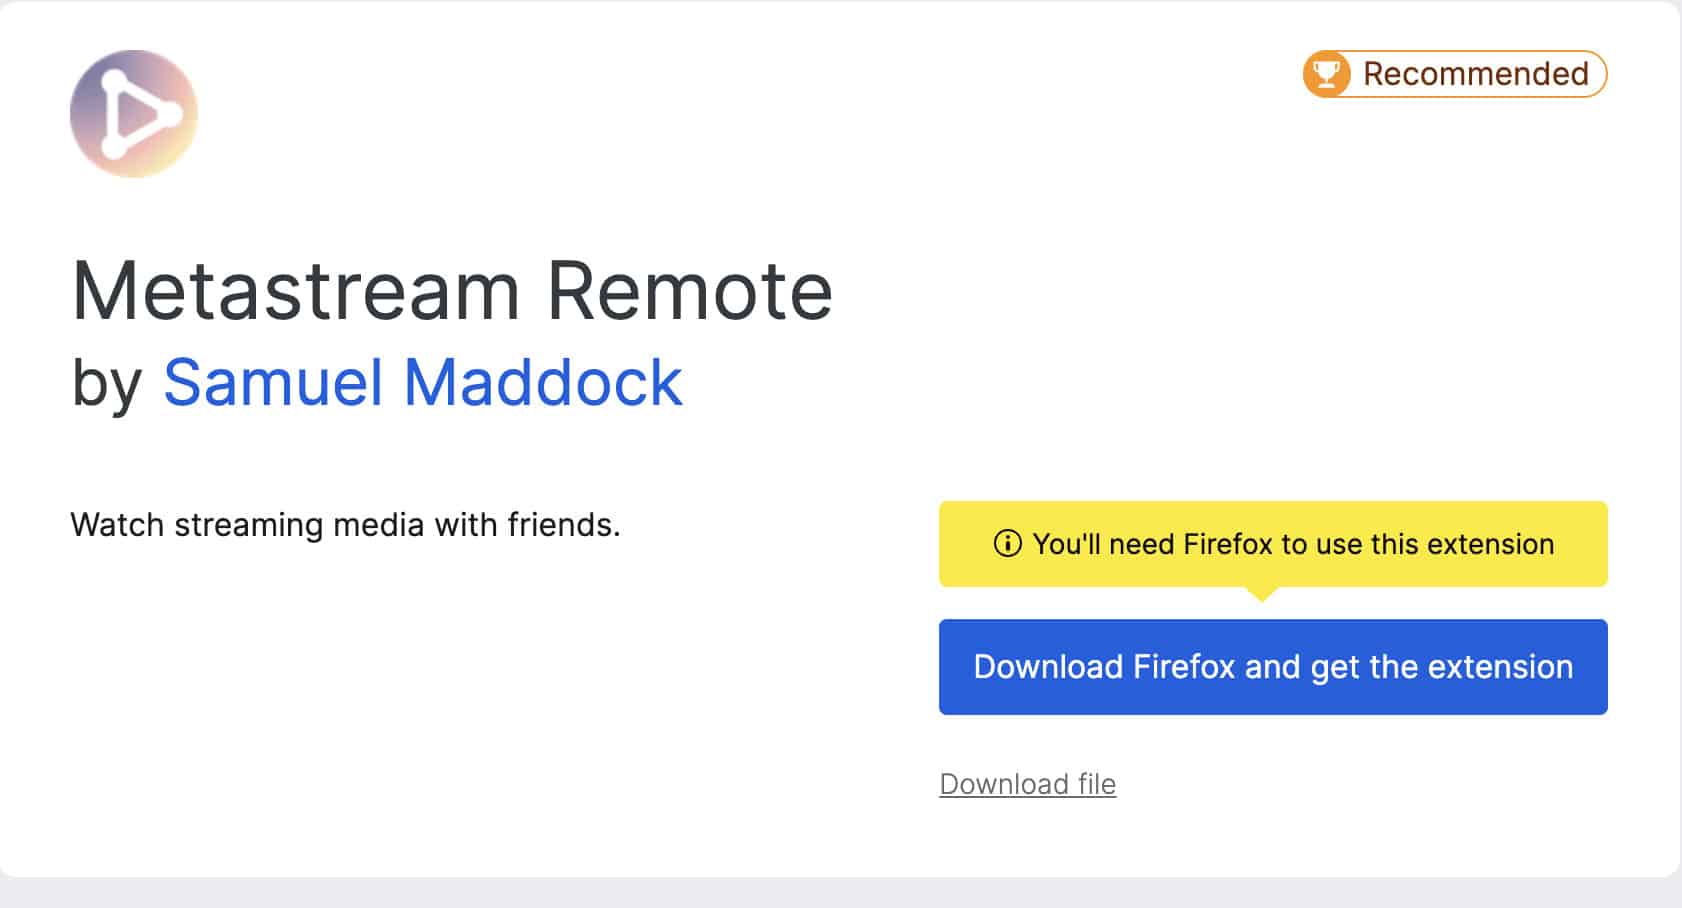Click the info icon in yellow notice
The height and width of the screenshot is (908, 1682).
[x=1007, y=544]
